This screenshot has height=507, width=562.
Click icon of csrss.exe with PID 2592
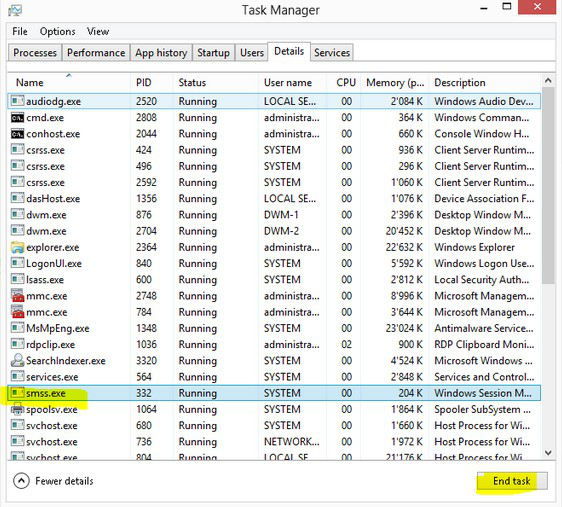coord(17,182)
